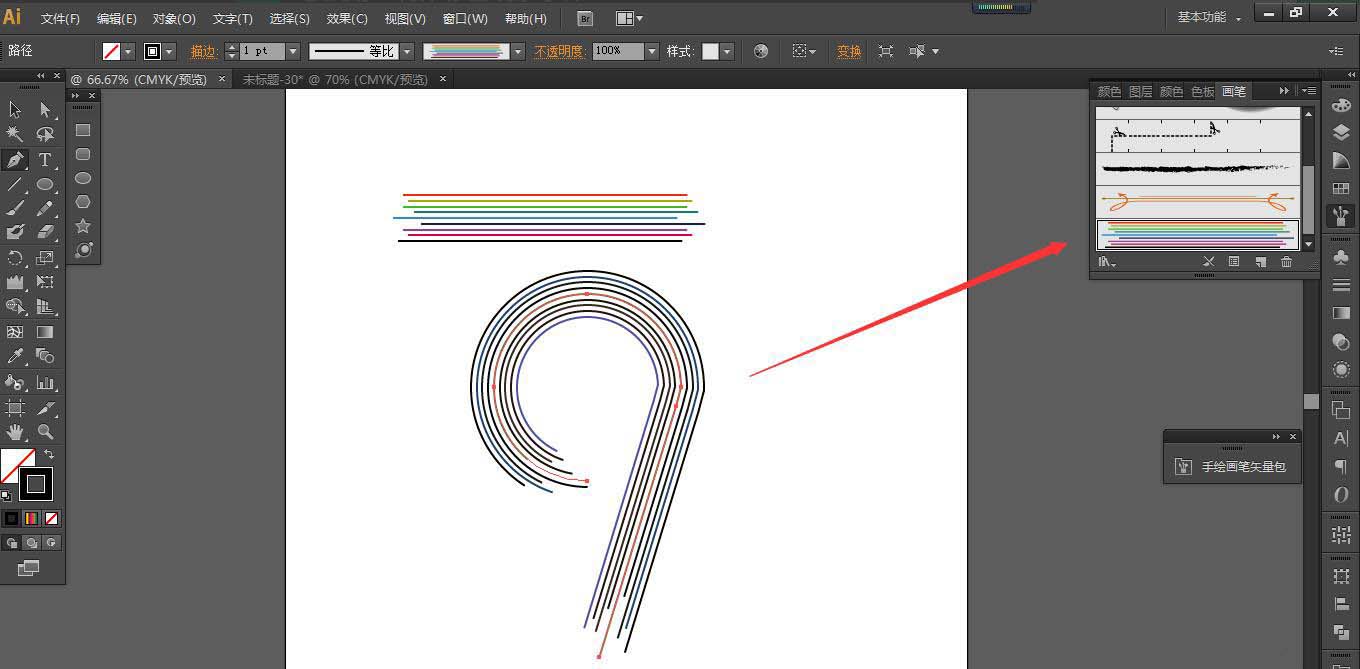Select the Gradient tool
Screen dimensions: 1360x669
[x=45, y=332]
